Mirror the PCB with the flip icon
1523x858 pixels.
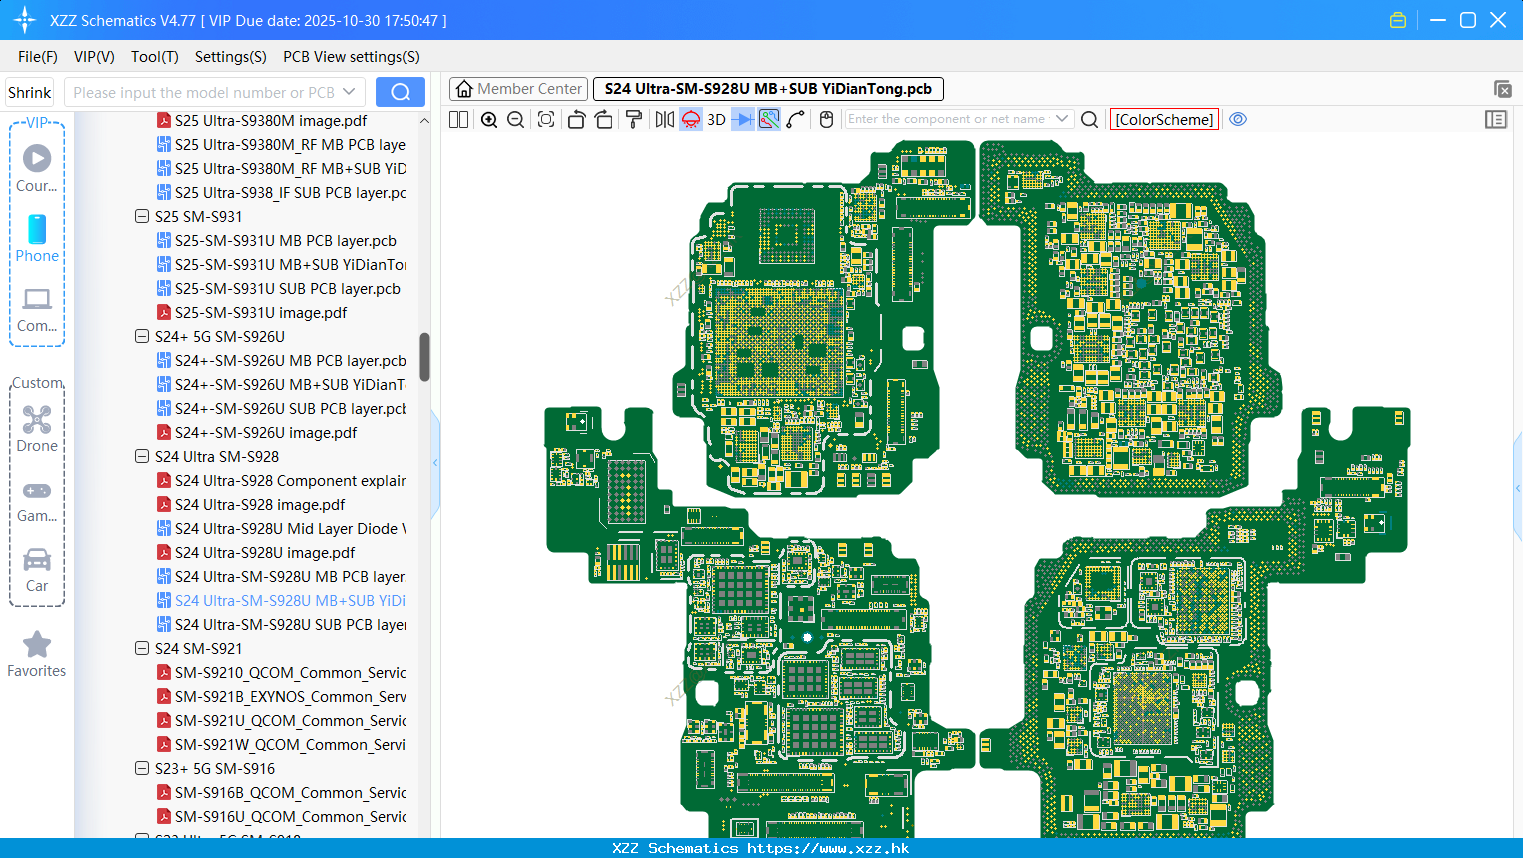(x=665, y=119)
